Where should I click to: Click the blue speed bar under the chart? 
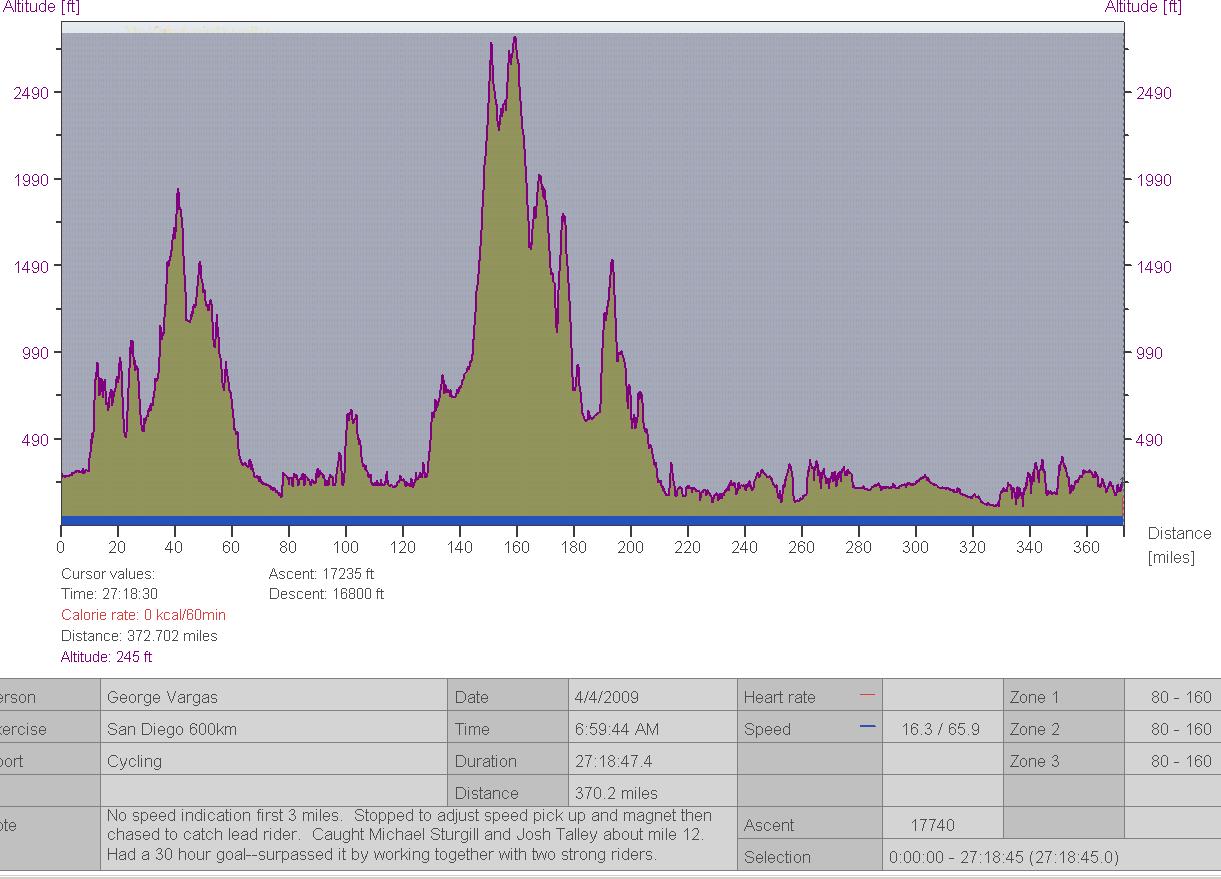coord(592,520)
